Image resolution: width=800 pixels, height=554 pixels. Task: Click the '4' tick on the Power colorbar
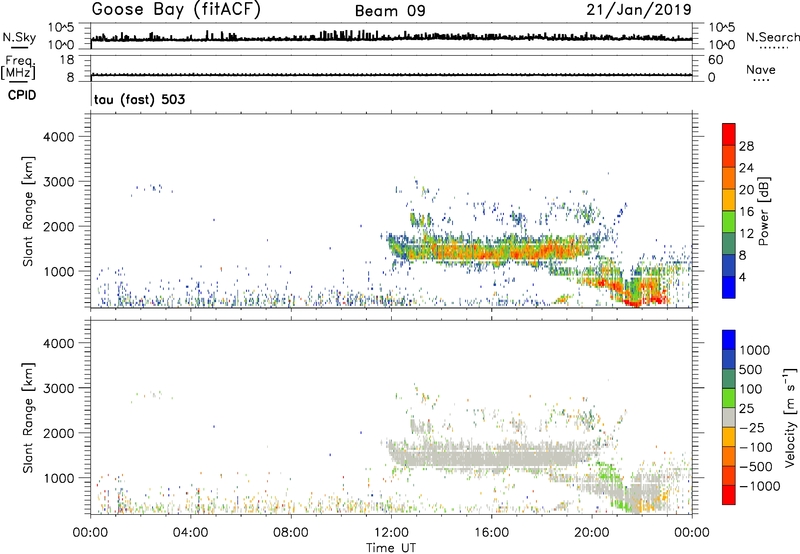click(x=742, y=278)
